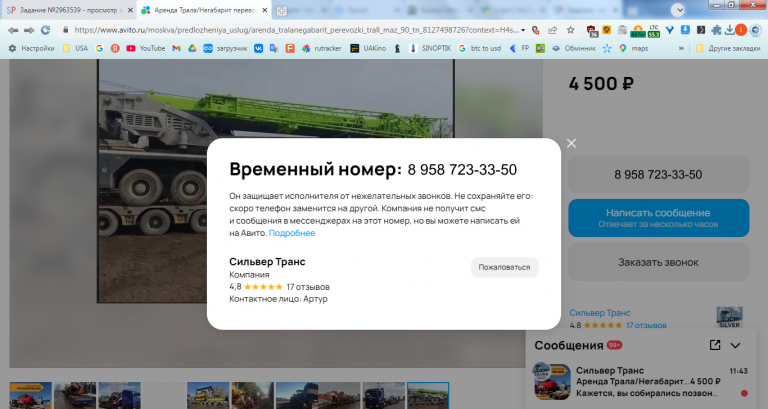Image resolution: width=768 pixels, height=409 pixels.
Task: Click the orange profile avatar
Action: (741, 30)
